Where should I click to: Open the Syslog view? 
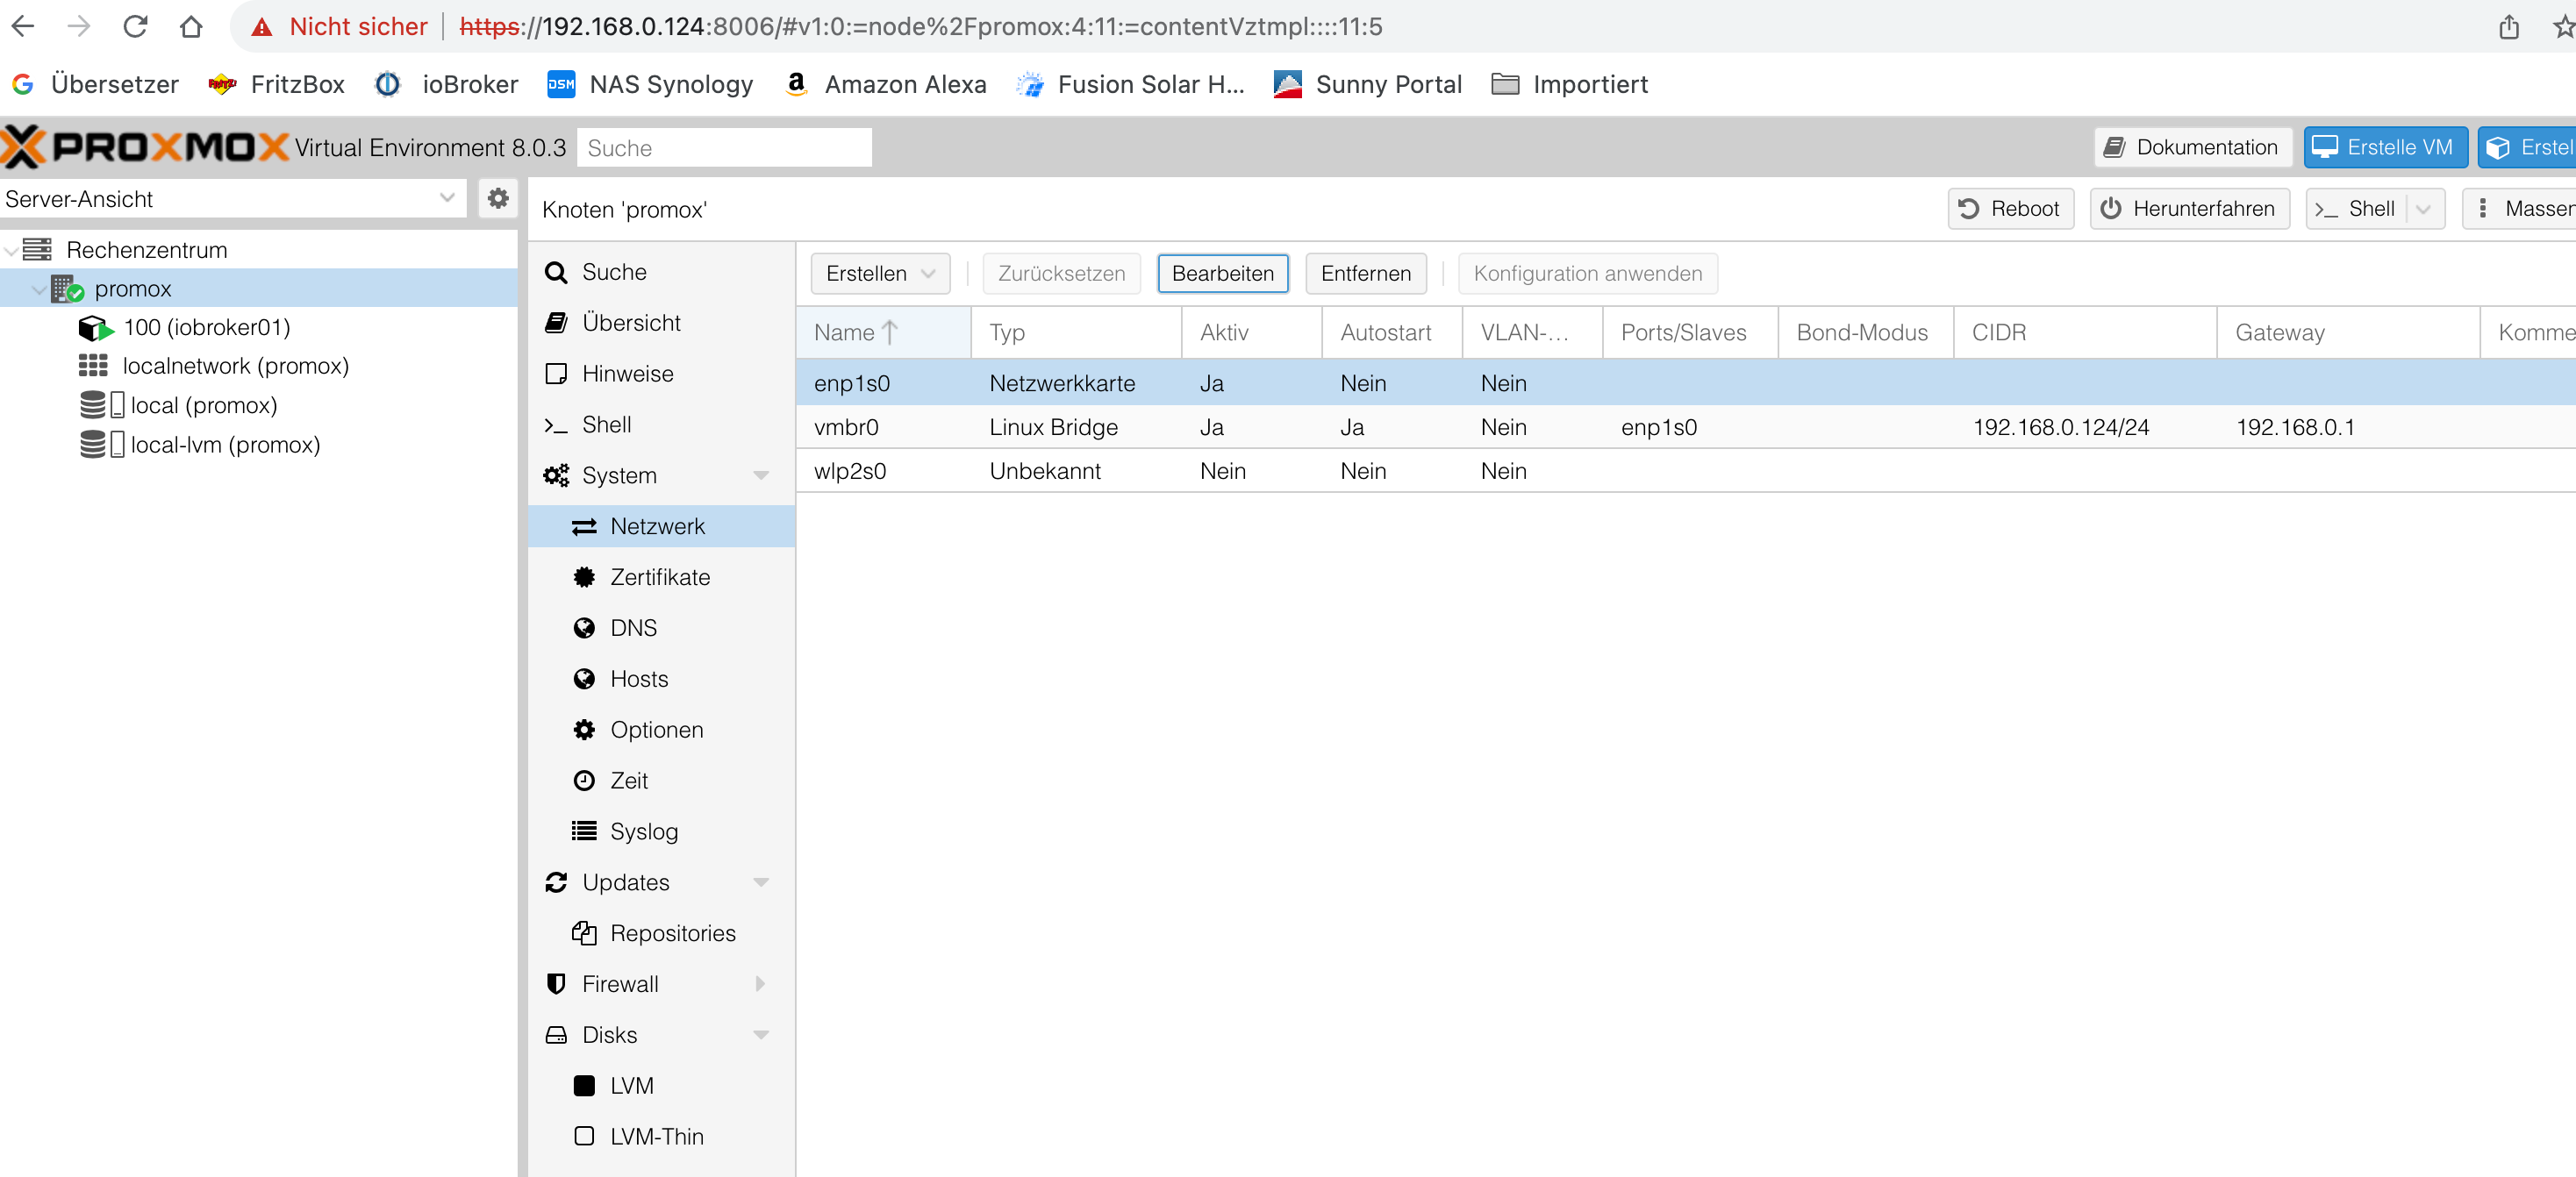(x=643, y=831)
